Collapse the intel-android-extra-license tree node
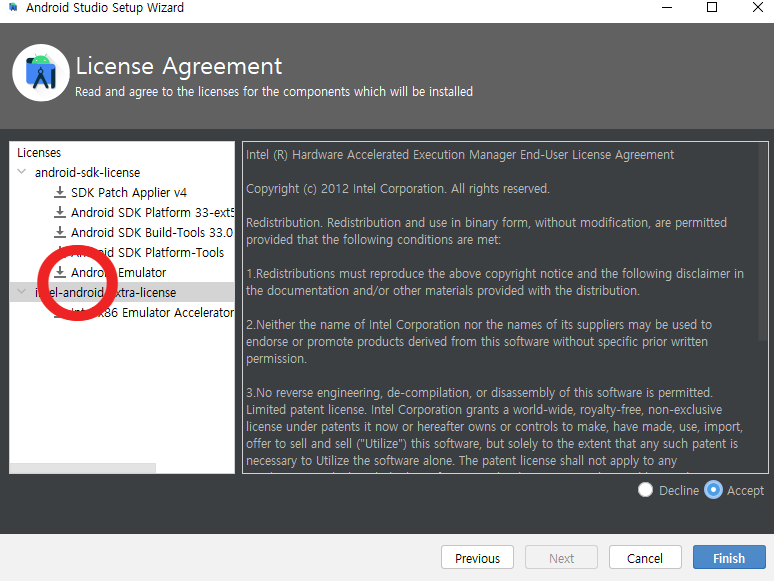Screen dimensions: 774x581 (x=22, y=292)
